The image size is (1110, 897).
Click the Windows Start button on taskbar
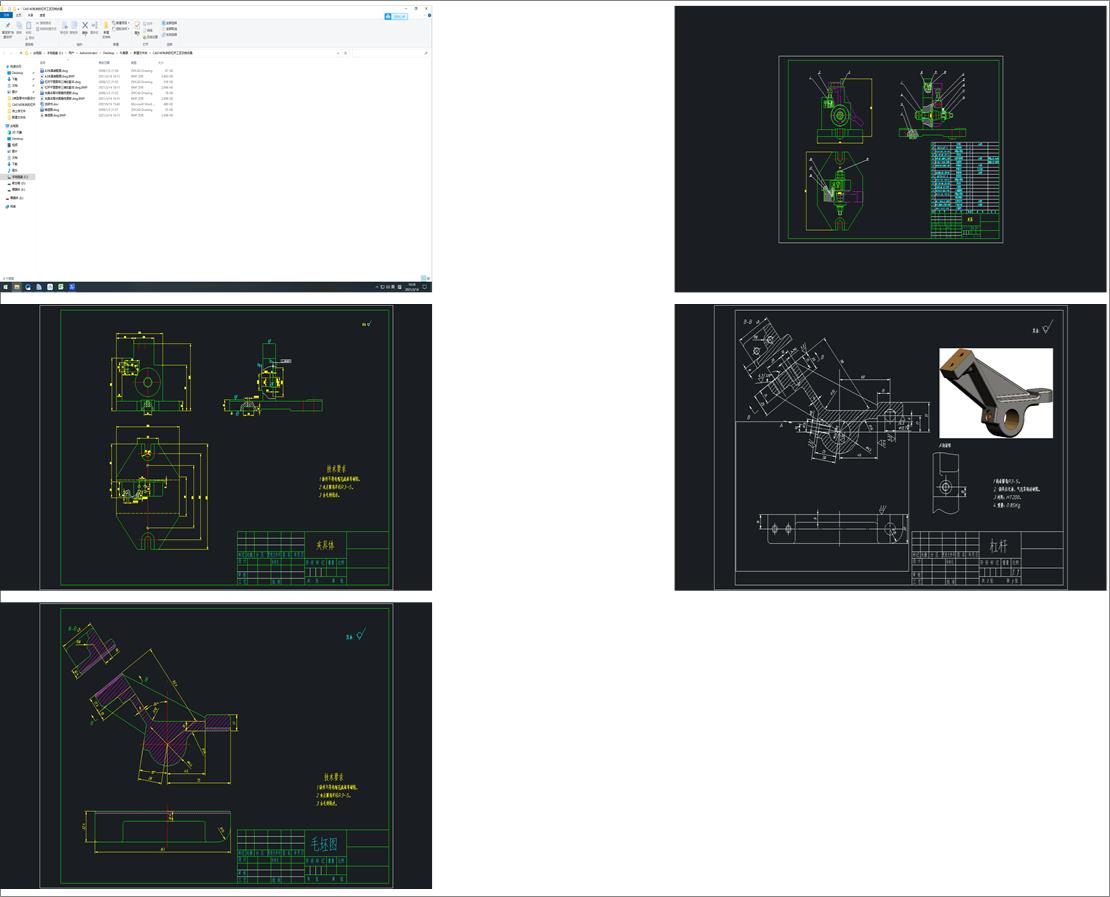click(6, 287)
